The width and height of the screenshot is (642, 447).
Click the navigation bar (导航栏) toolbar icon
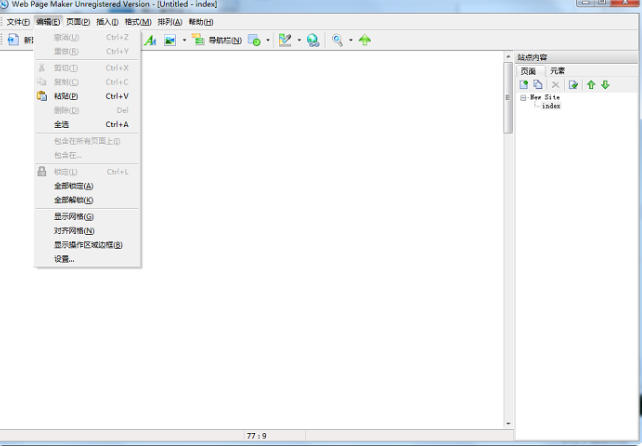tap(198, 40)
